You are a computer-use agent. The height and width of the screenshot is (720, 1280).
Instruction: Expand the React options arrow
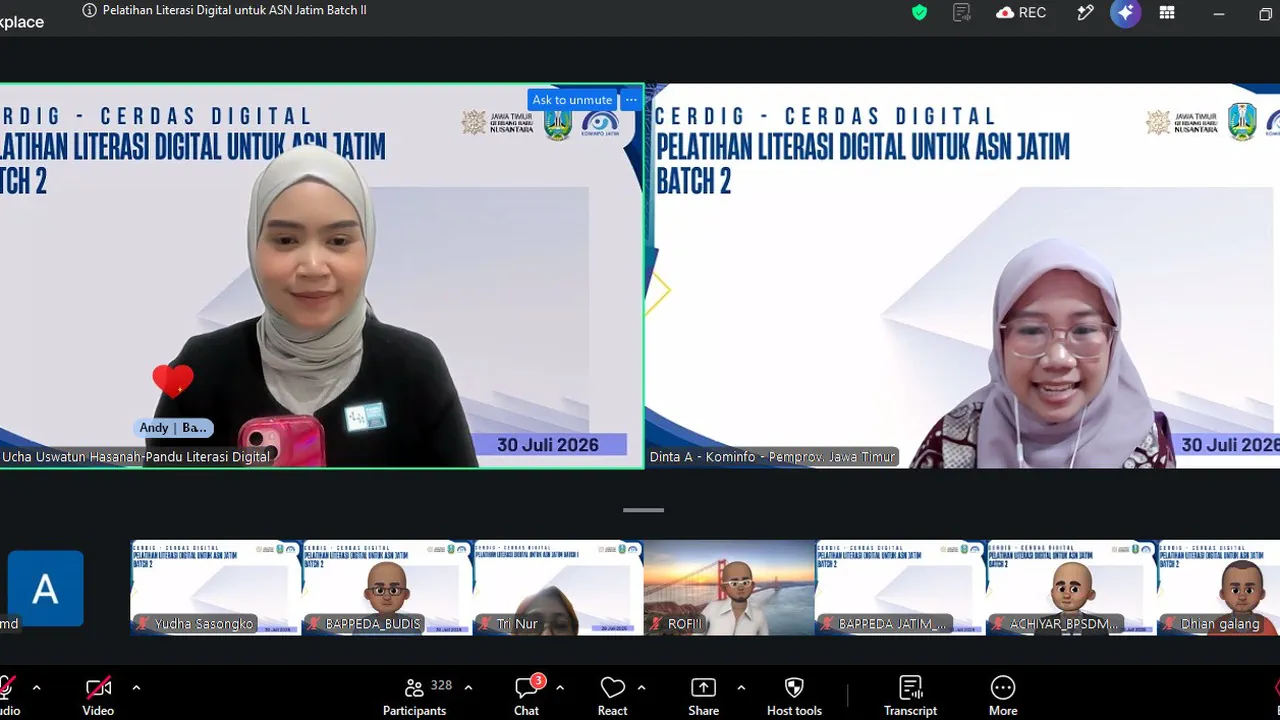pyautogui.click(x=641, y=688)
